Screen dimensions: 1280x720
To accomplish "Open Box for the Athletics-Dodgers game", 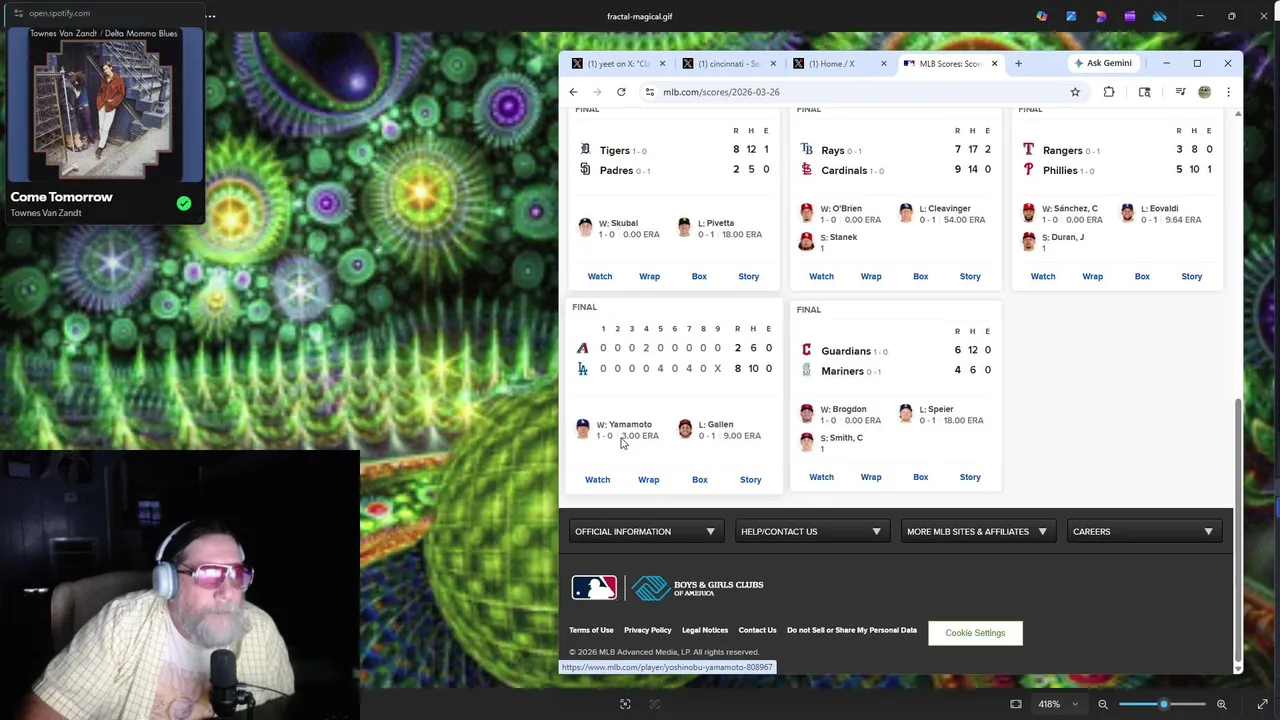I will click(700, 480).
